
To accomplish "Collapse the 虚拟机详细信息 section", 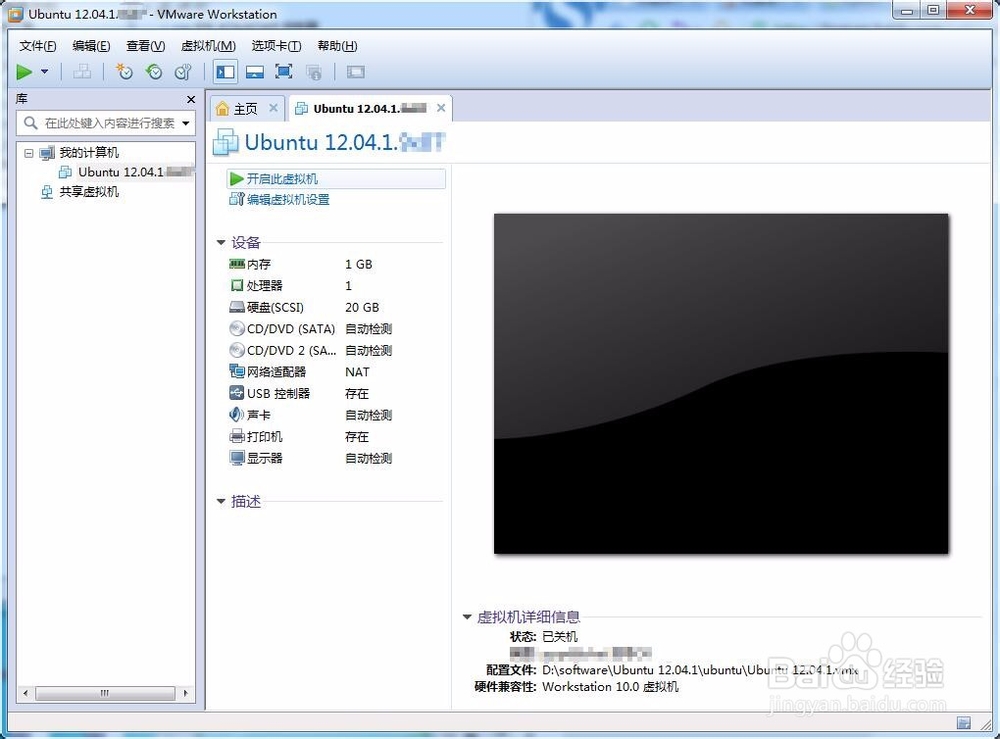I will click(465, 617).
